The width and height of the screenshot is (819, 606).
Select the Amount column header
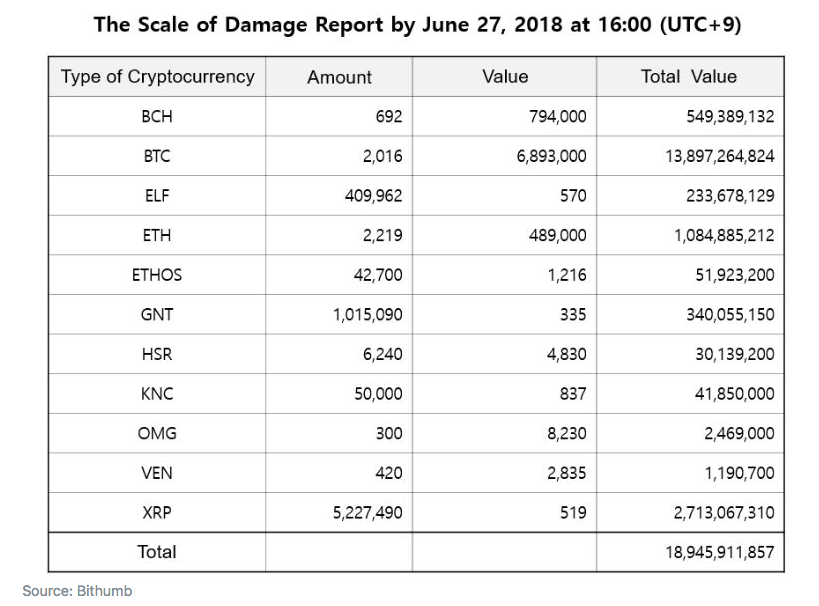click(339, 77)
